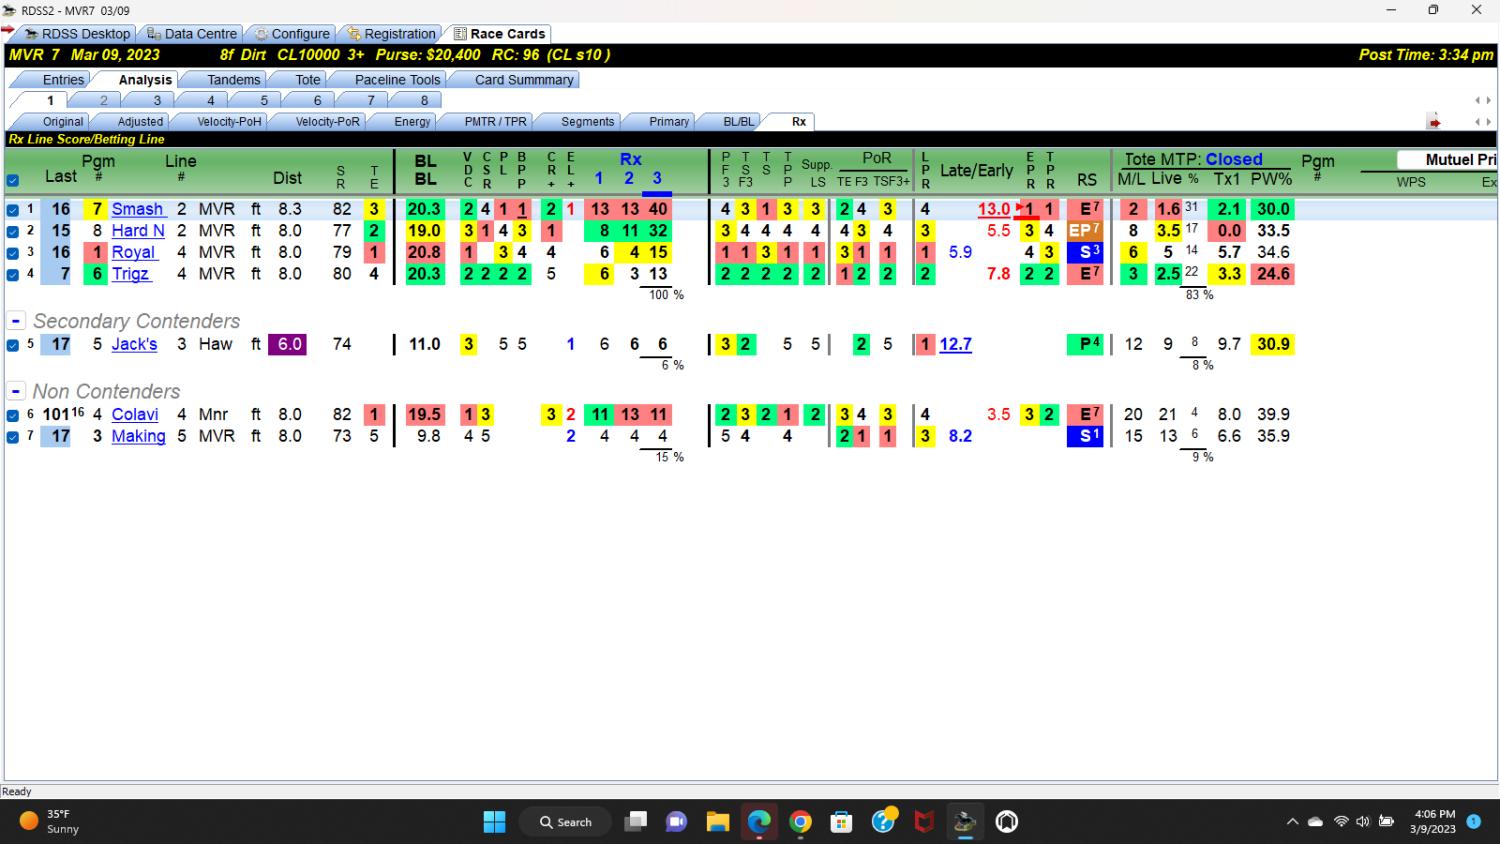This screenshot has height=844, width=1500.
Task: Open the Making horse link
Action: coord(138,436)
